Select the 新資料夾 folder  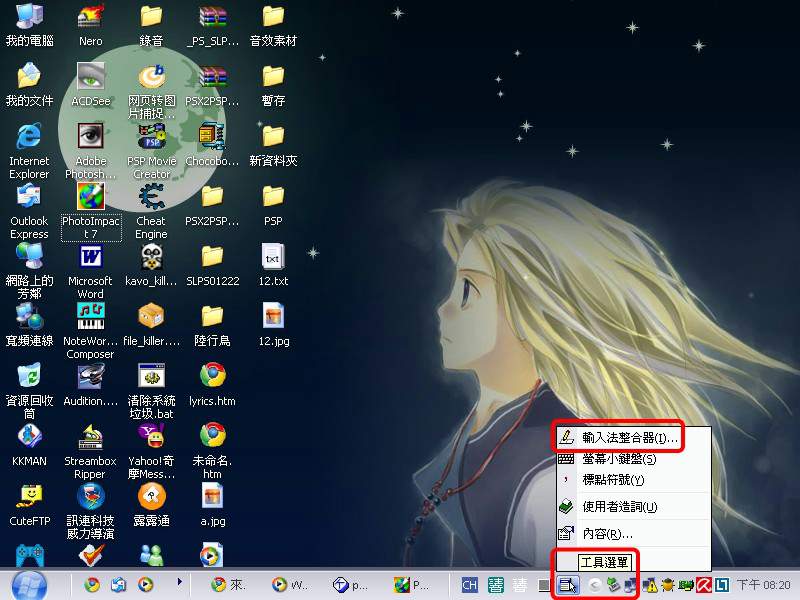(x=273, y=145)
